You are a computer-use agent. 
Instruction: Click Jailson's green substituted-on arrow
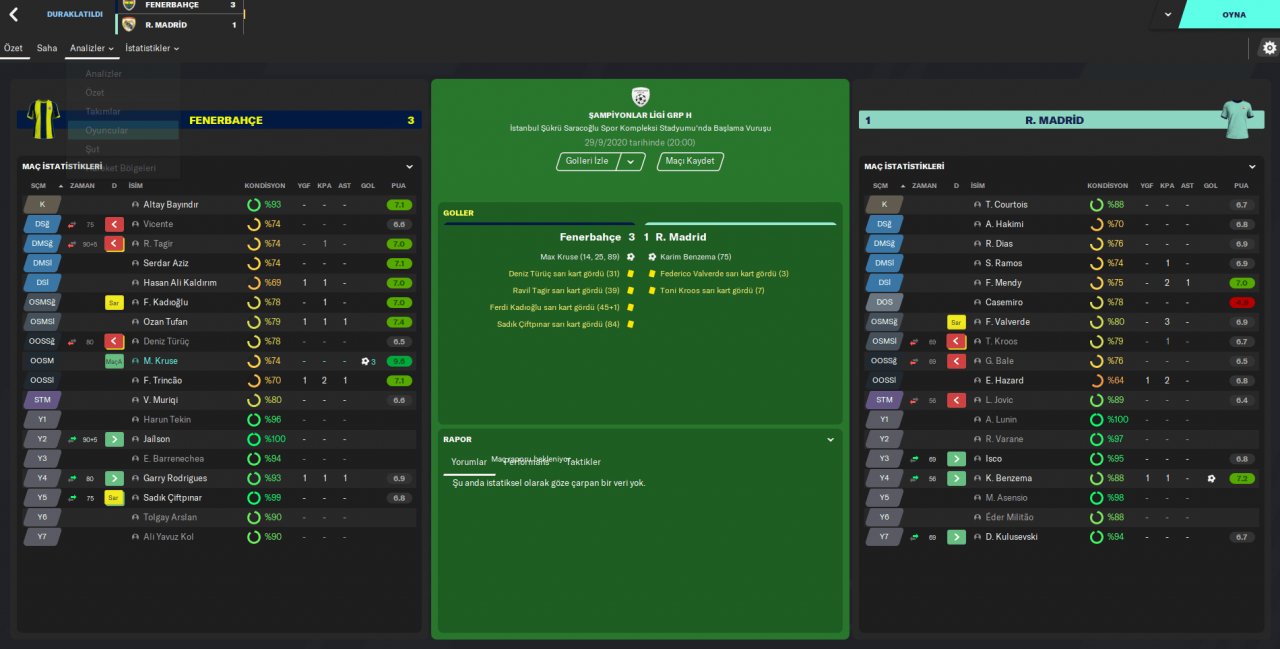114,439
